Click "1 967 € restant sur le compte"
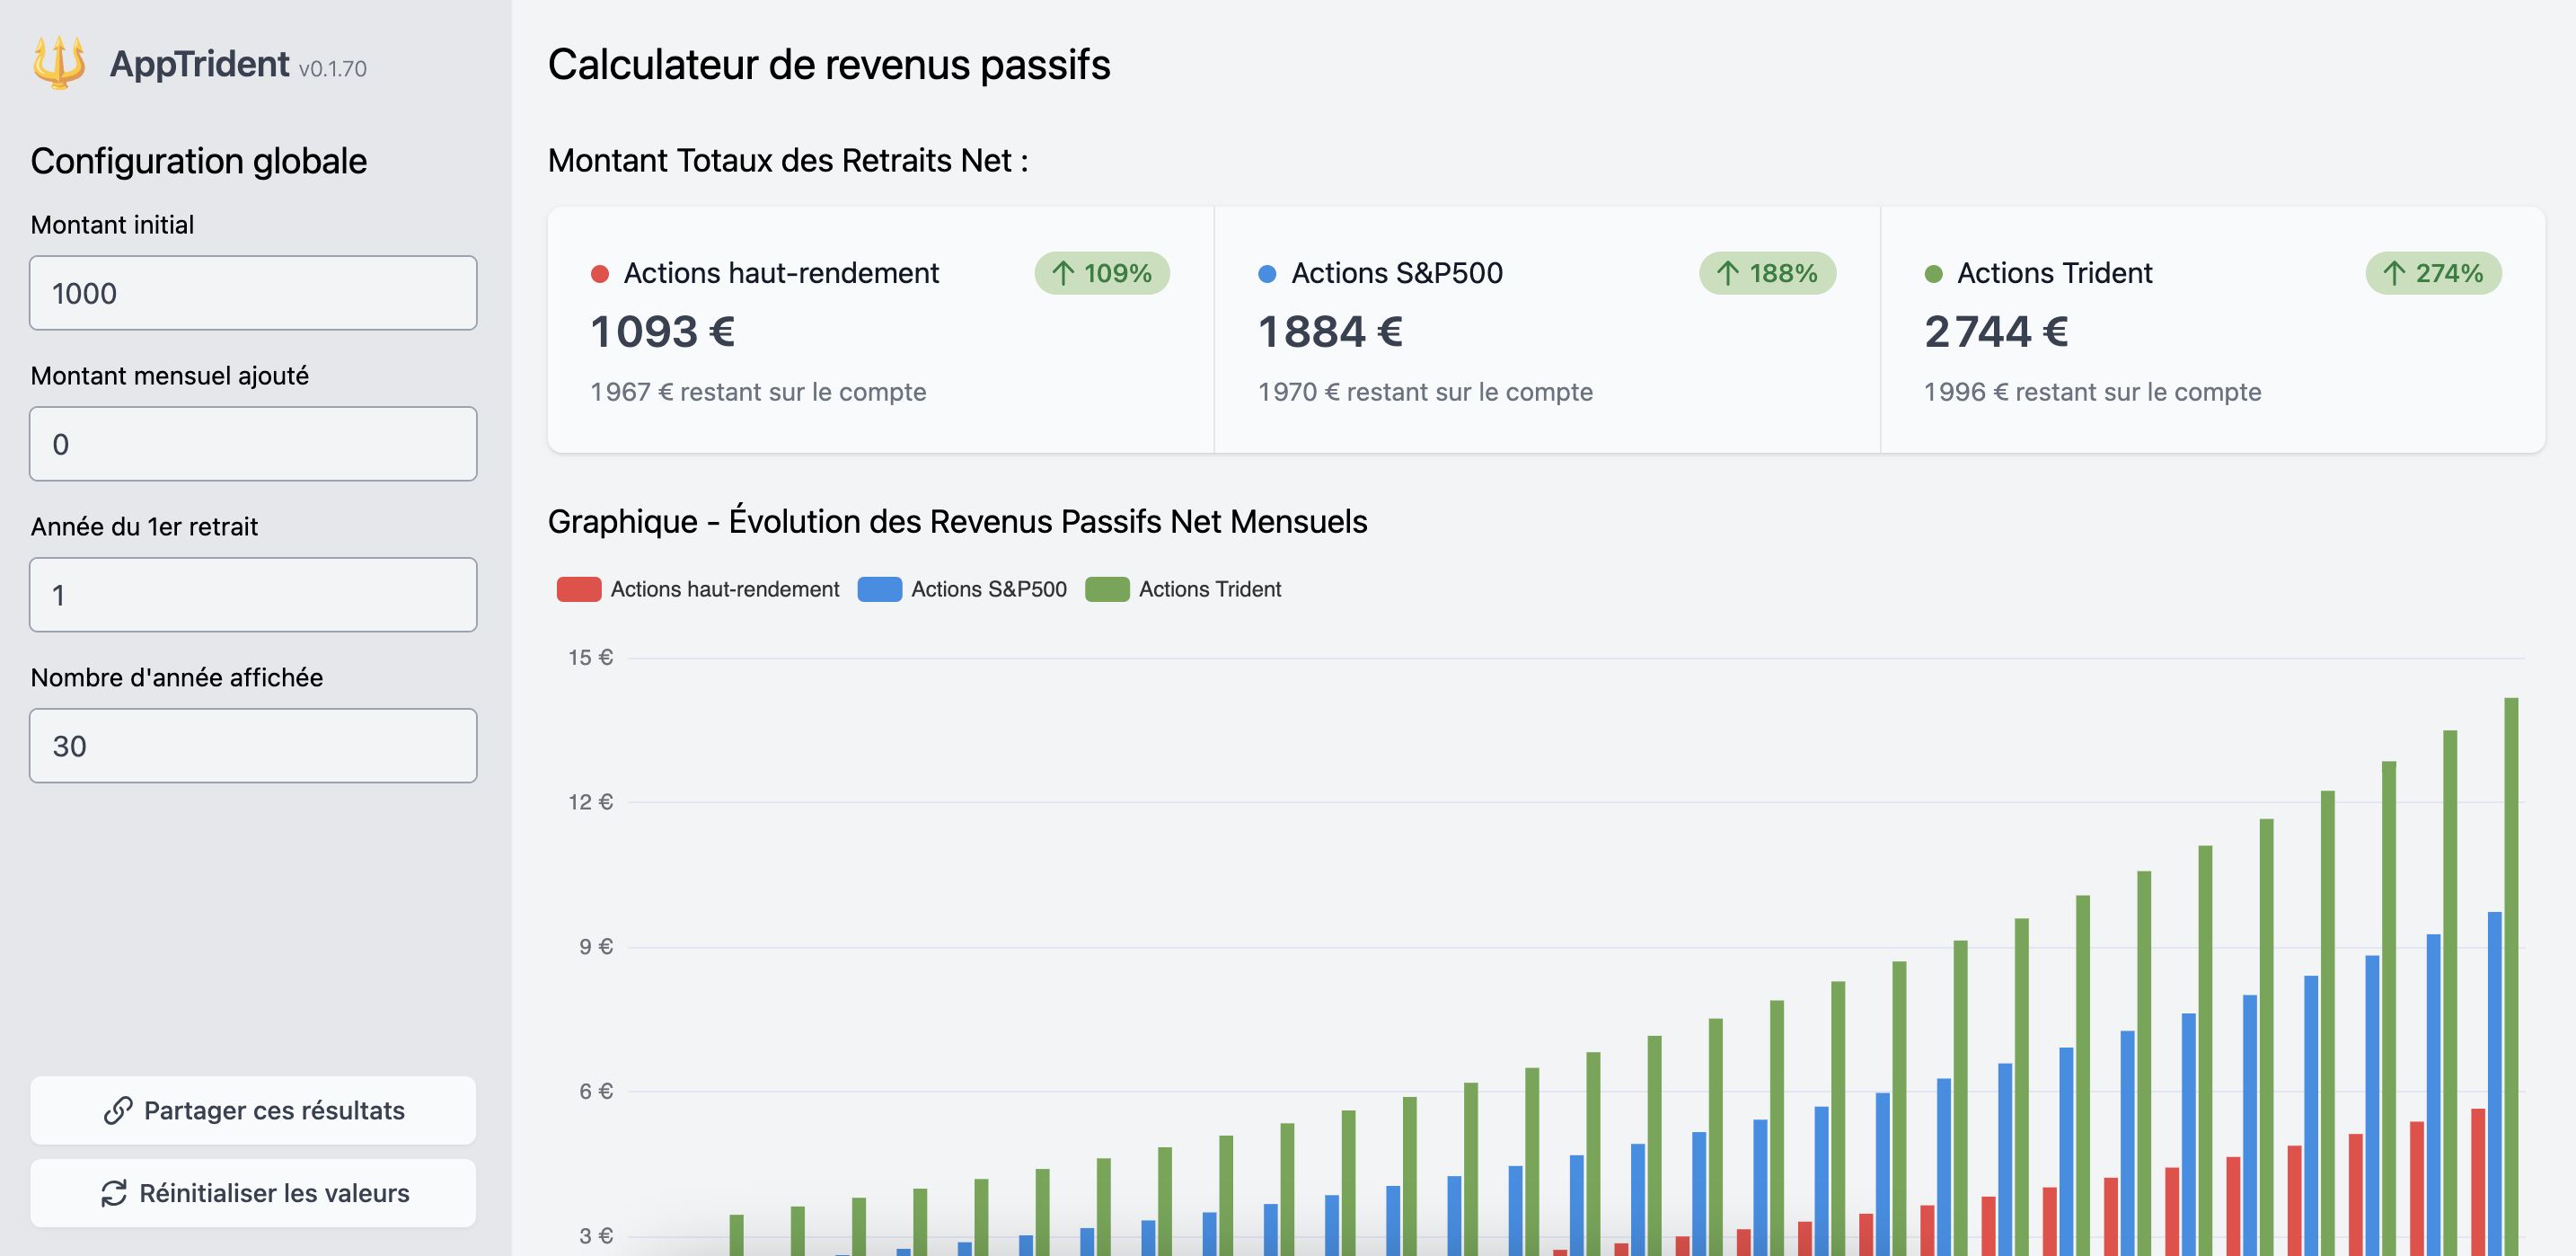This screenshot has height=1256, width=2576. tap(759, 392)
